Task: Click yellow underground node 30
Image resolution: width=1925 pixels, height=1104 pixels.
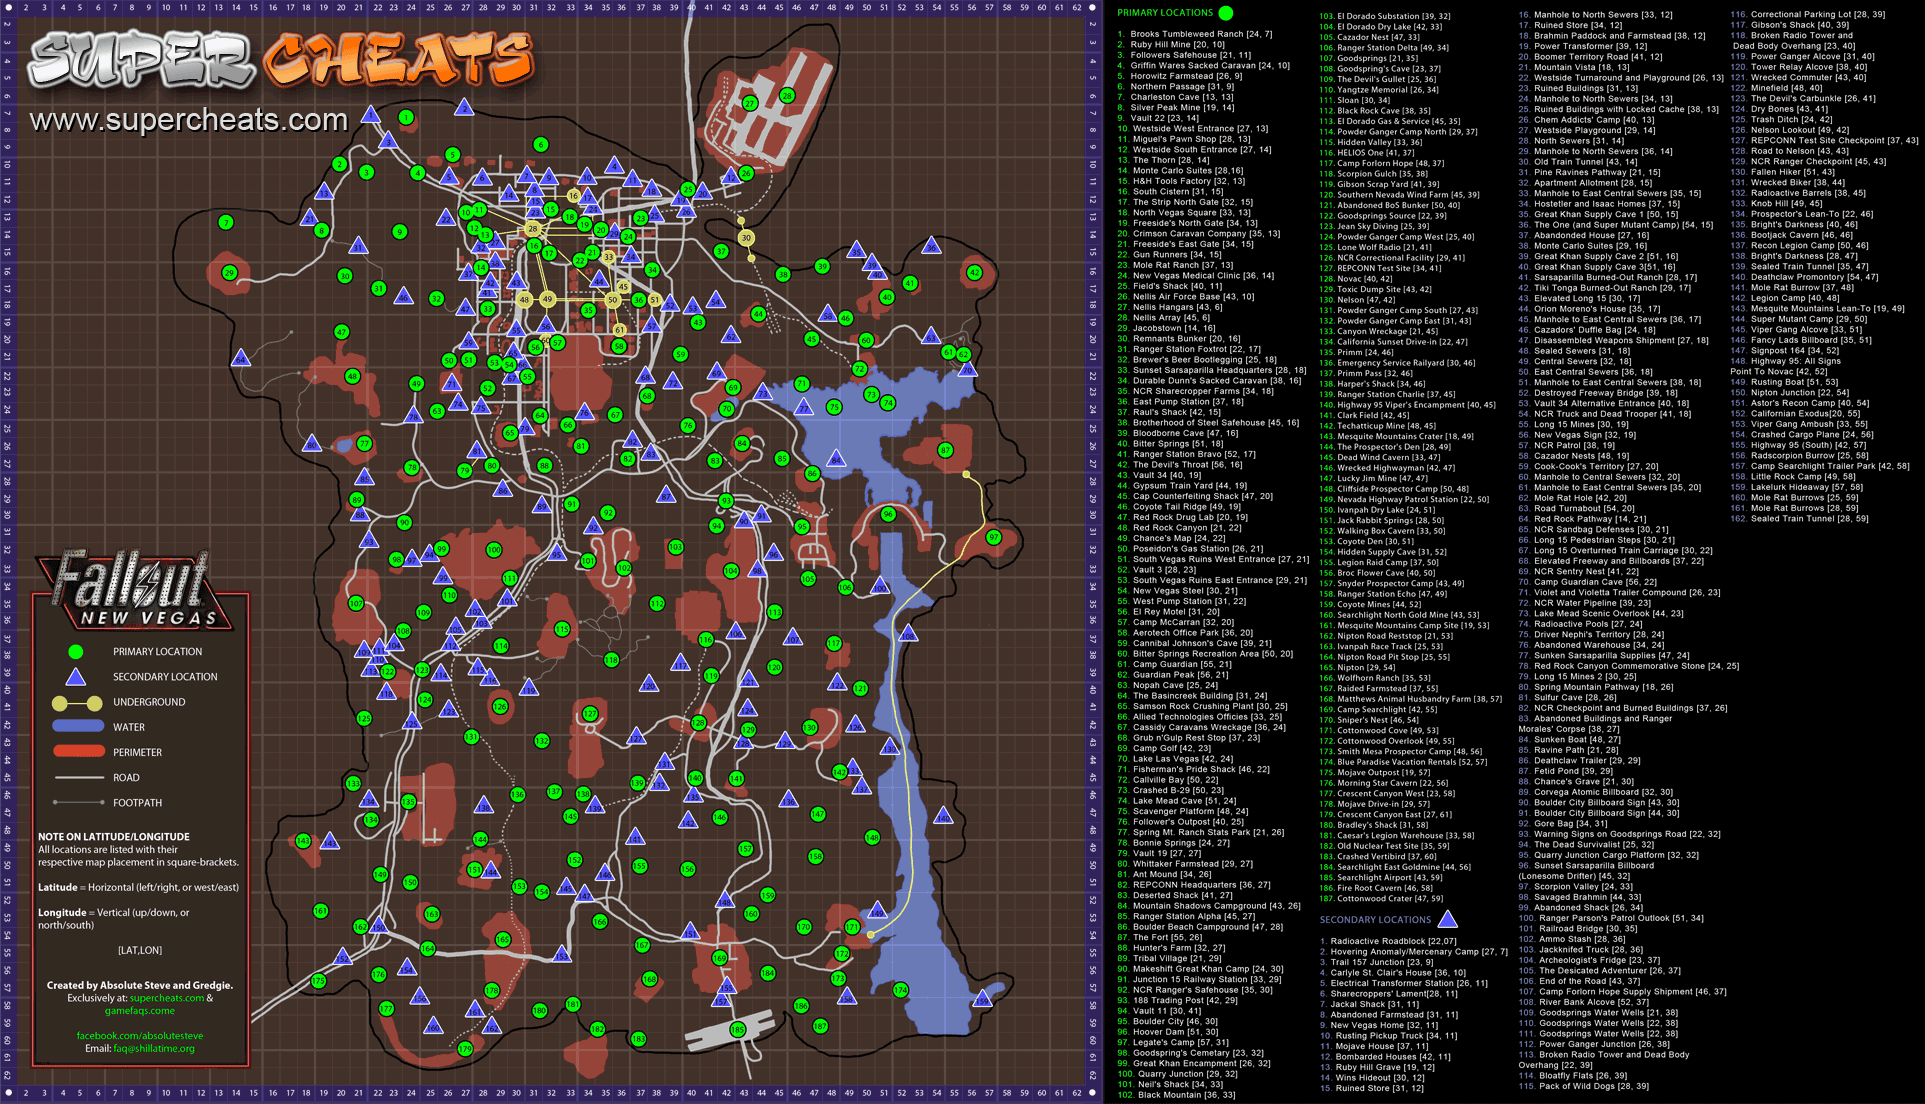Action: [746, 238]
